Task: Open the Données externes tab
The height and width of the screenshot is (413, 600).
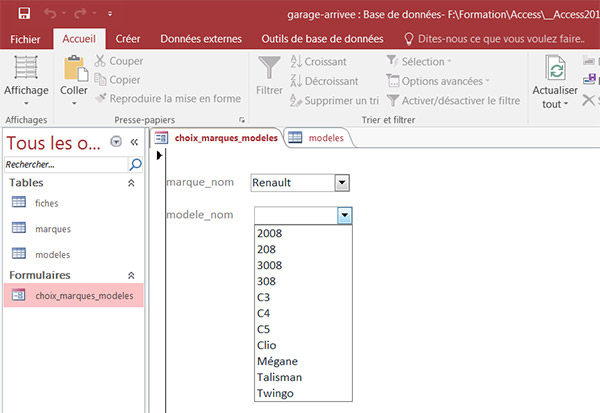Action: [201, 39]
